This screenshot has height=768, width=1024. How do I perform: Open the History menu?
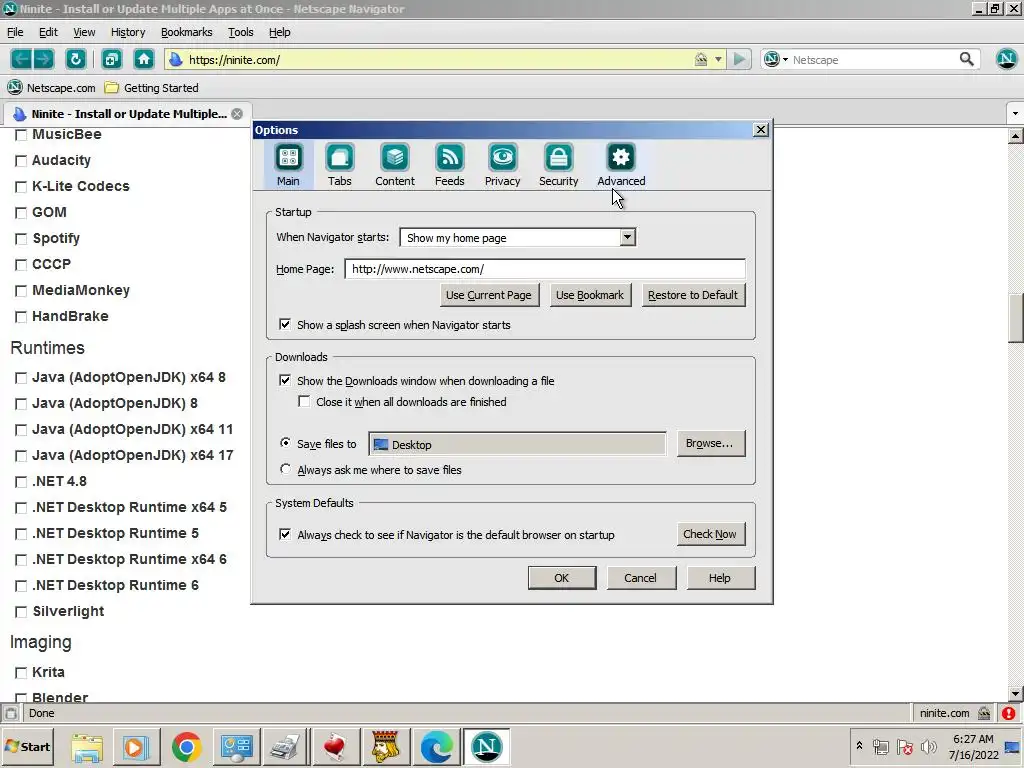pos(128,32)
